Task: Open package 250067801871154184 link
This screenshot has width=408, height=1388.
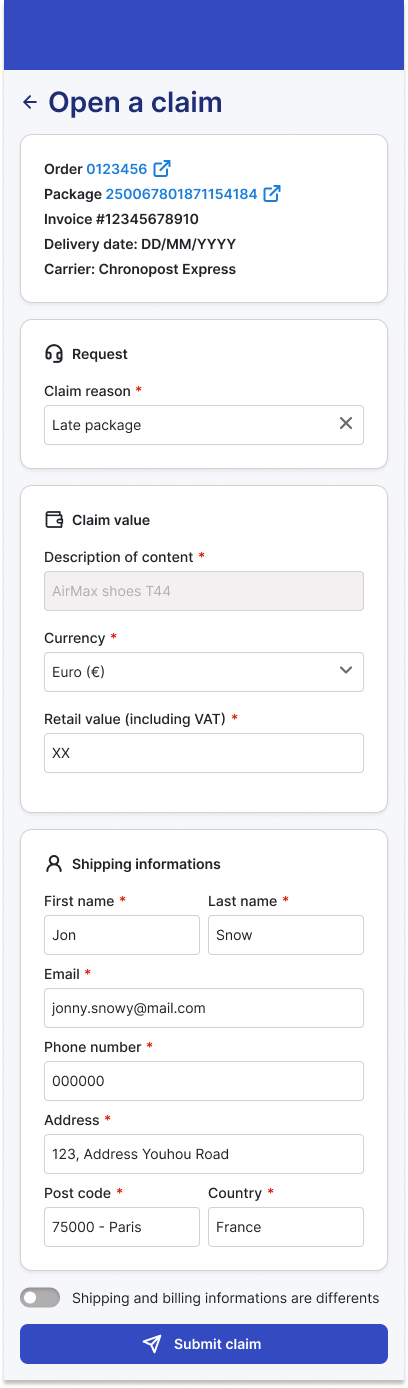Action: coord(182,194)
